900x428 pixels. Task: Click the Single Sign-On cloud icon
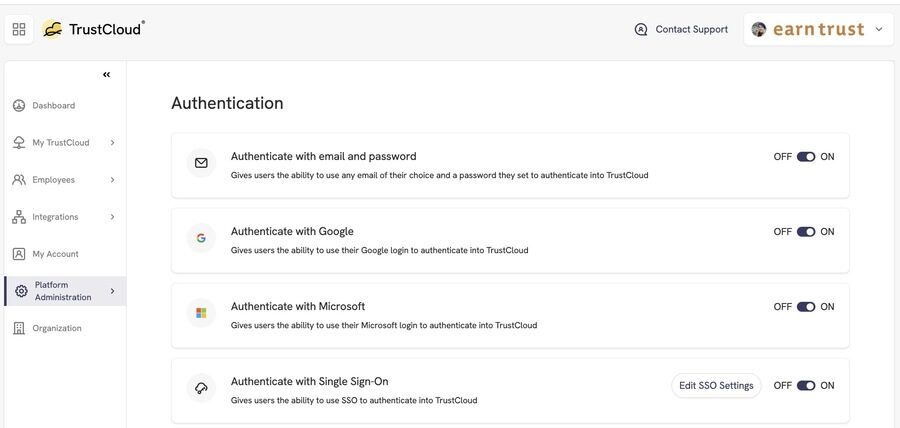click(x=201, y=388)
